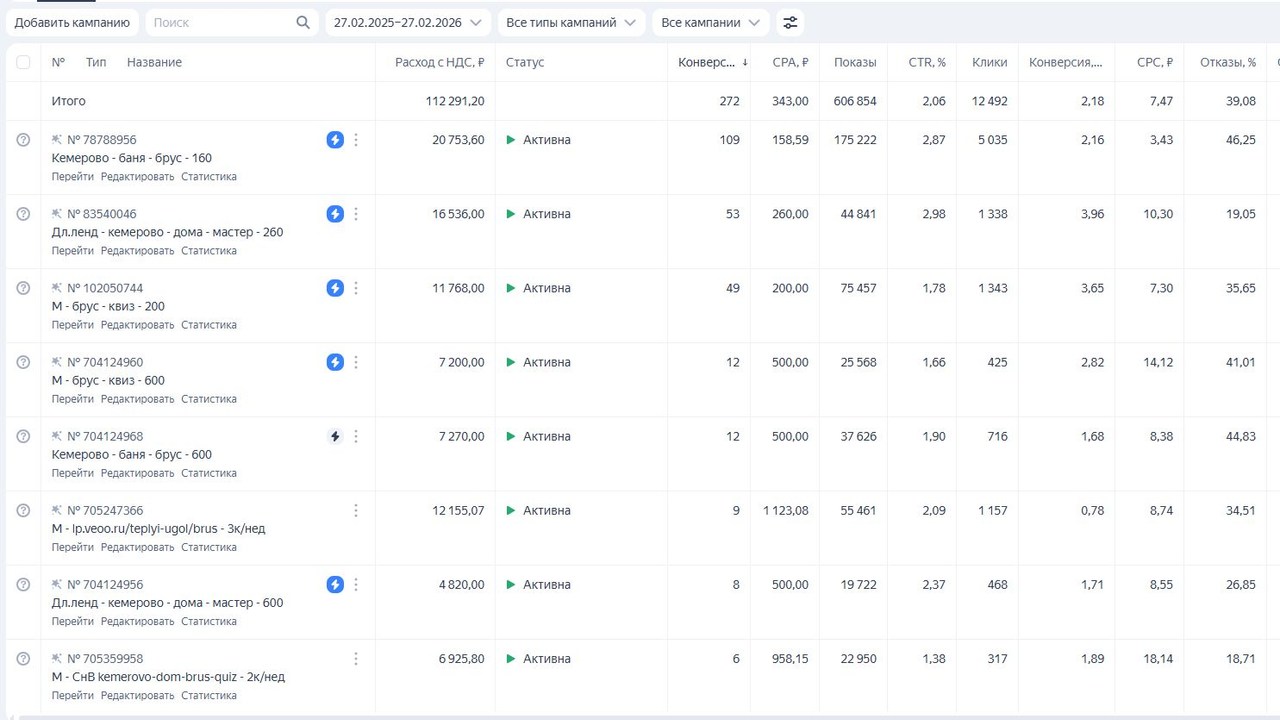
Task: Open the table filter settings icon
Action: [x=790, y=22]
